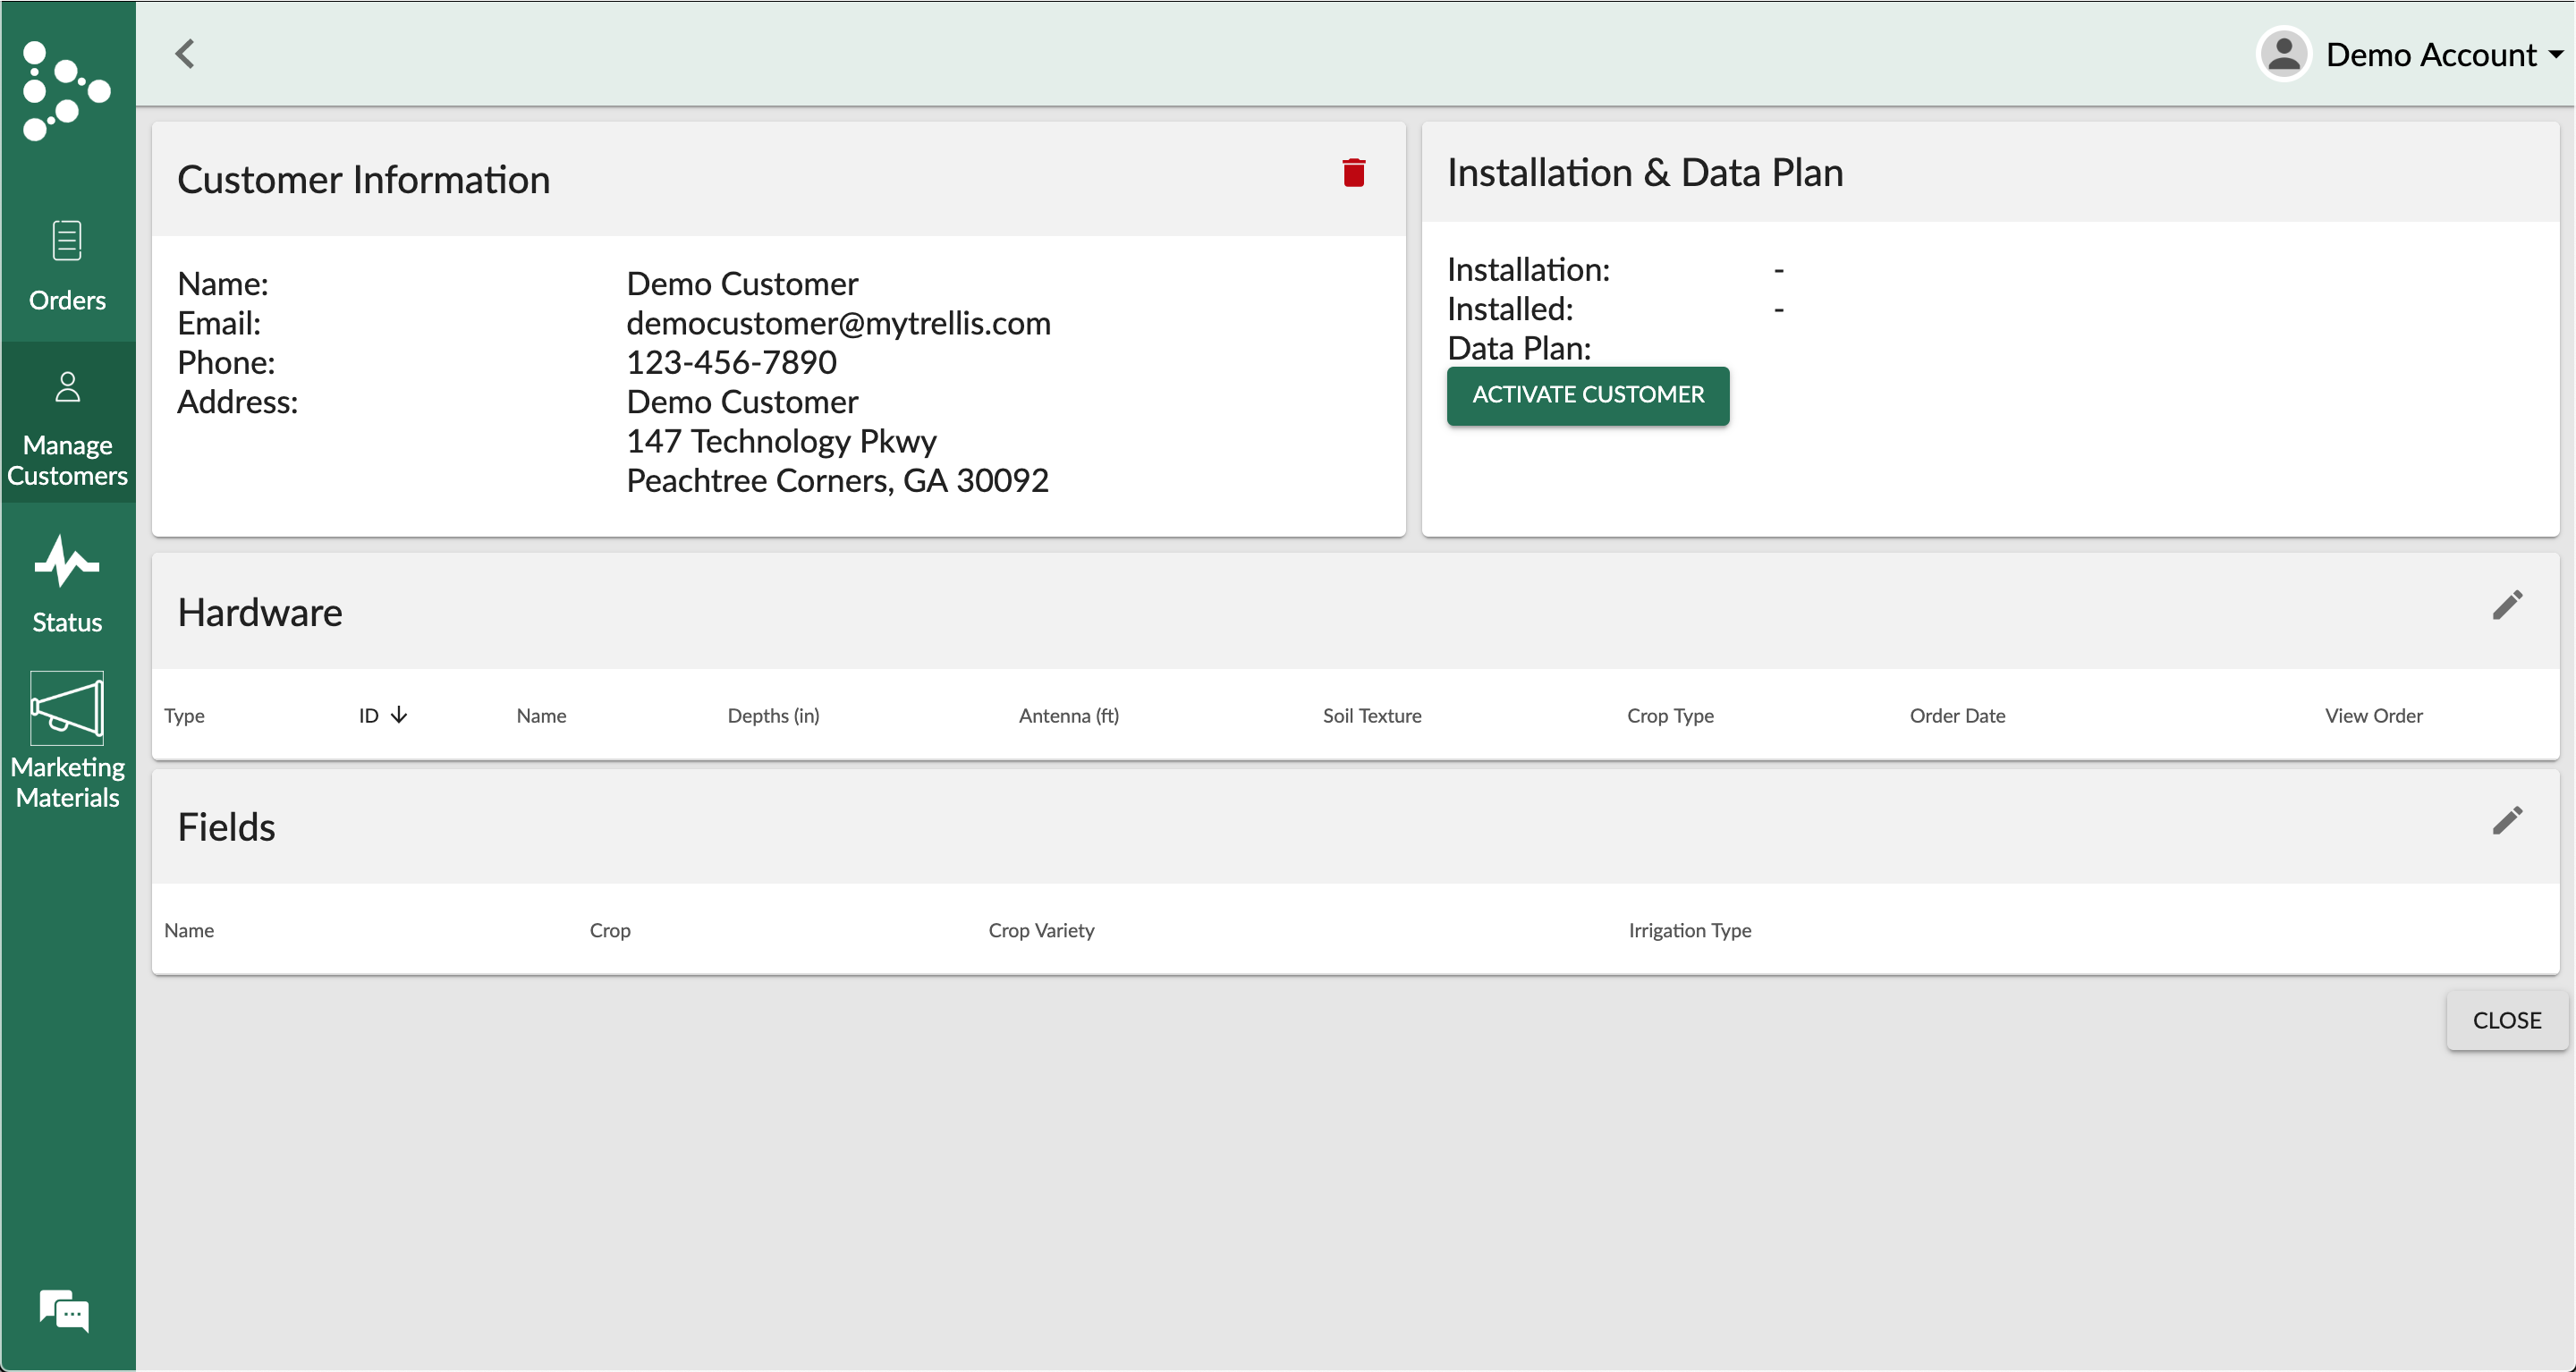Viewport: 2576px width, 1372px height.
Task: Edit Fields section with pencil icon
Action: (2507, 821)
